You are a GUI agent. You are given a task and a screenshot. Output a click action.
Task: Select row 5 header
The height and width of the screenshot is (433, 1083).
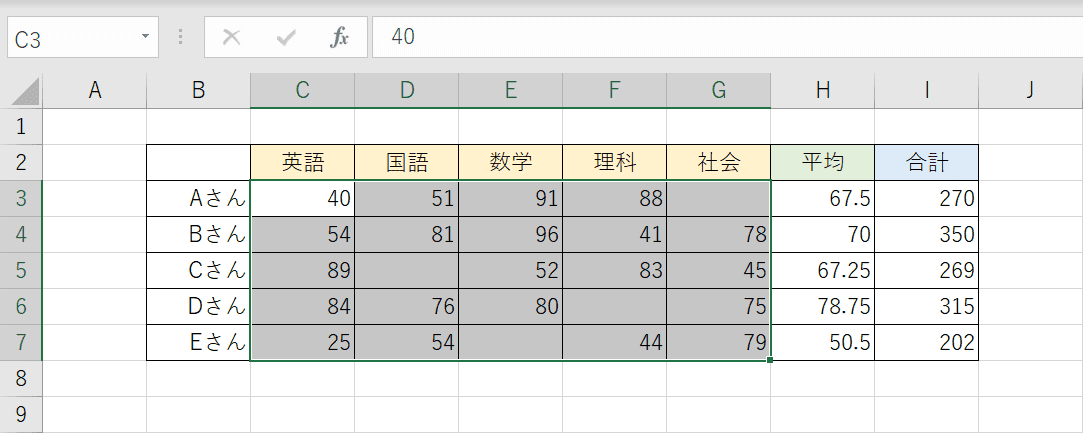21,270
